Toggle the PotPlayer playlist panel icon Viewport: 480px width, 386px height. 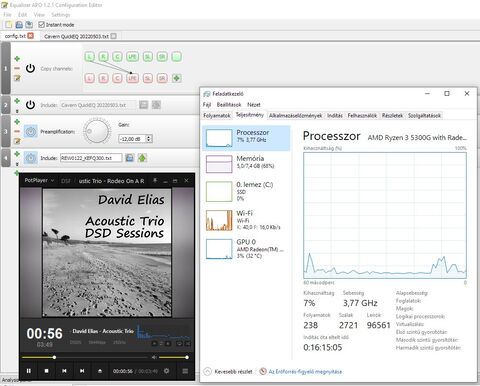(185, 371)
